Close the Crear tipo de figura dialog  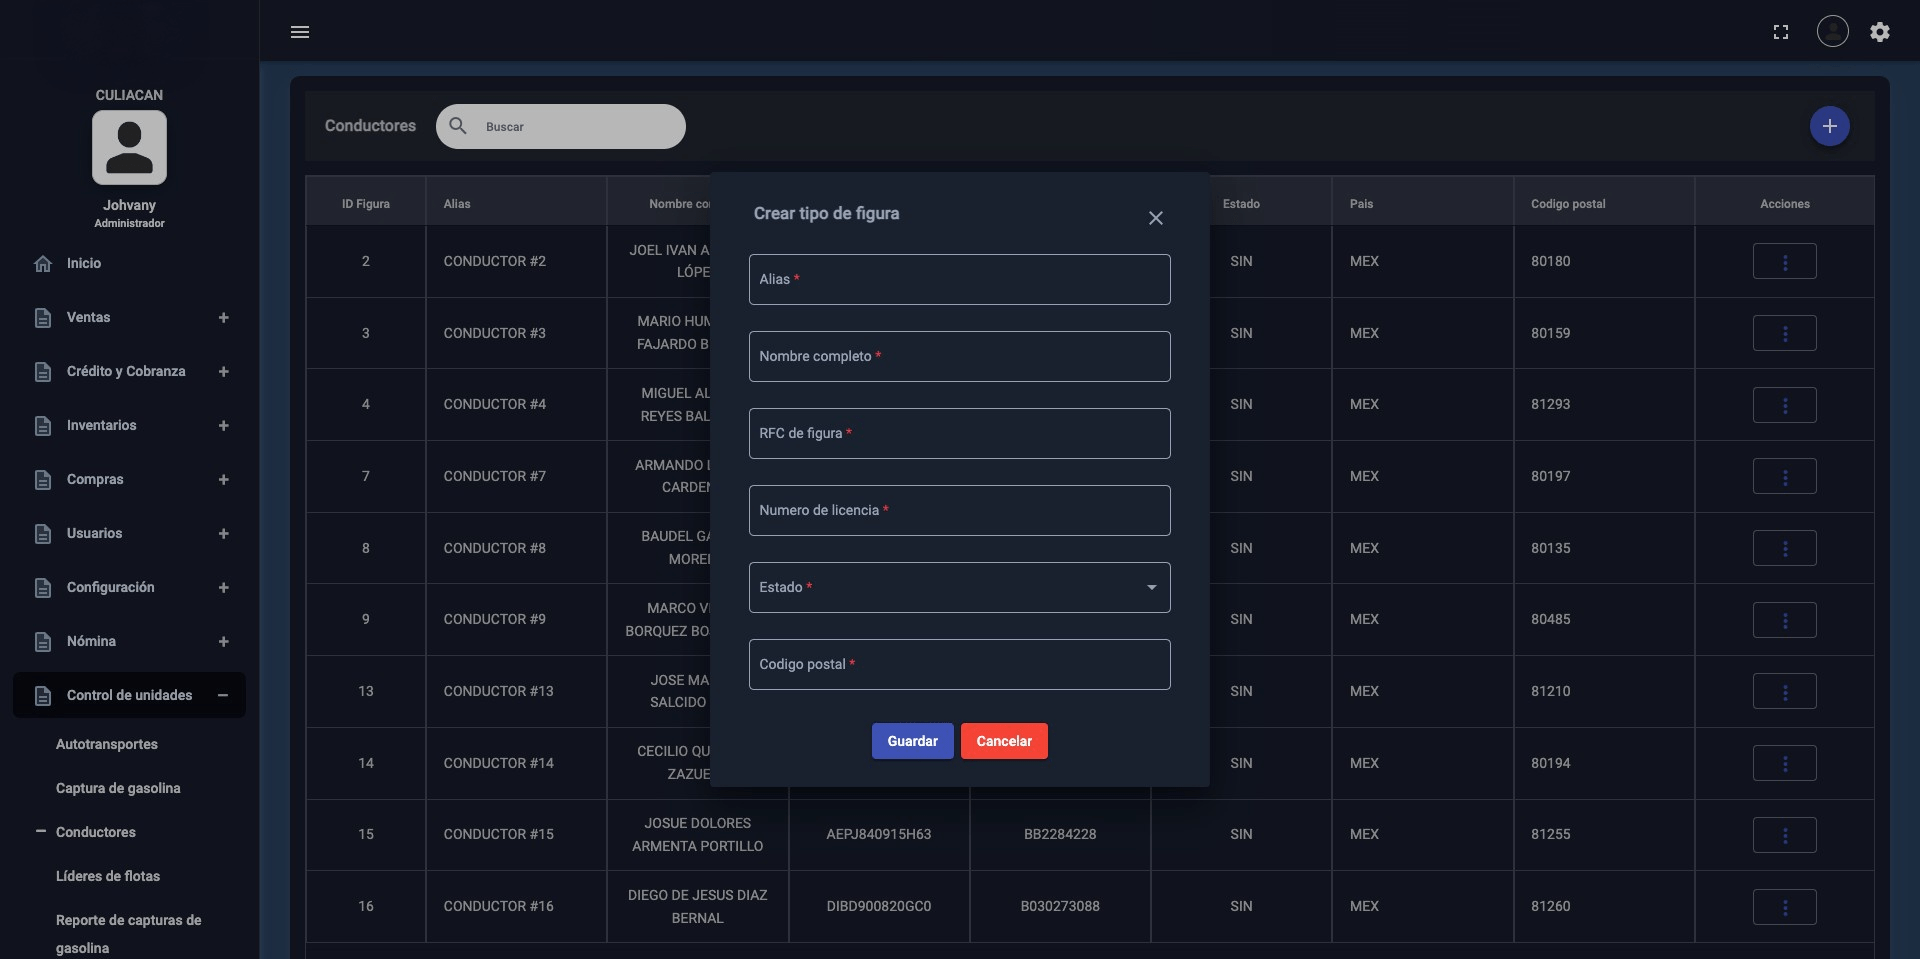point(1155,218)
